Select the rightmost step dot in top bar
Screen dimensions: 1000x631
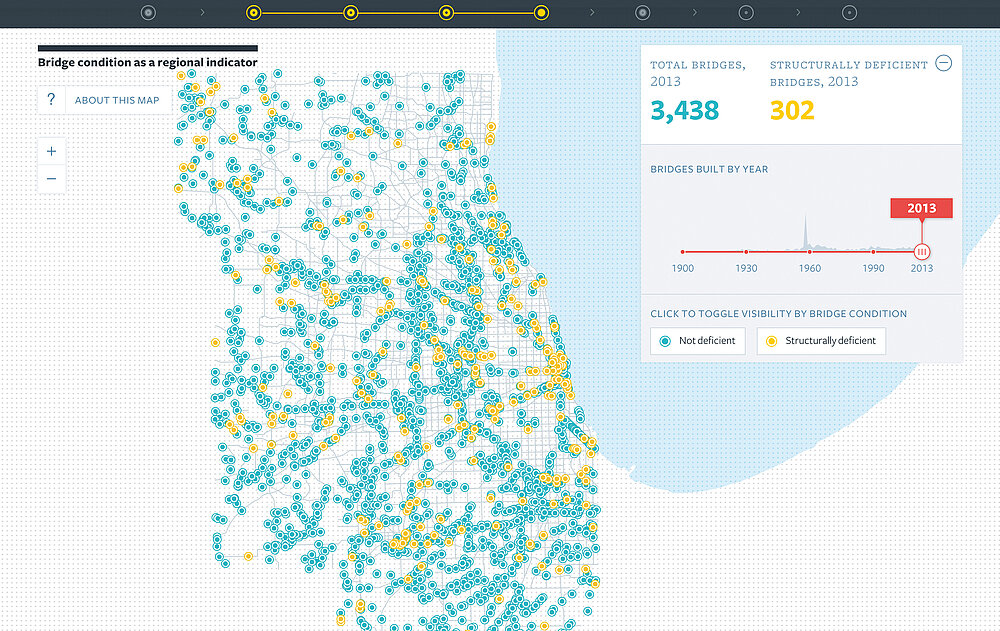[x=849, y=13]
